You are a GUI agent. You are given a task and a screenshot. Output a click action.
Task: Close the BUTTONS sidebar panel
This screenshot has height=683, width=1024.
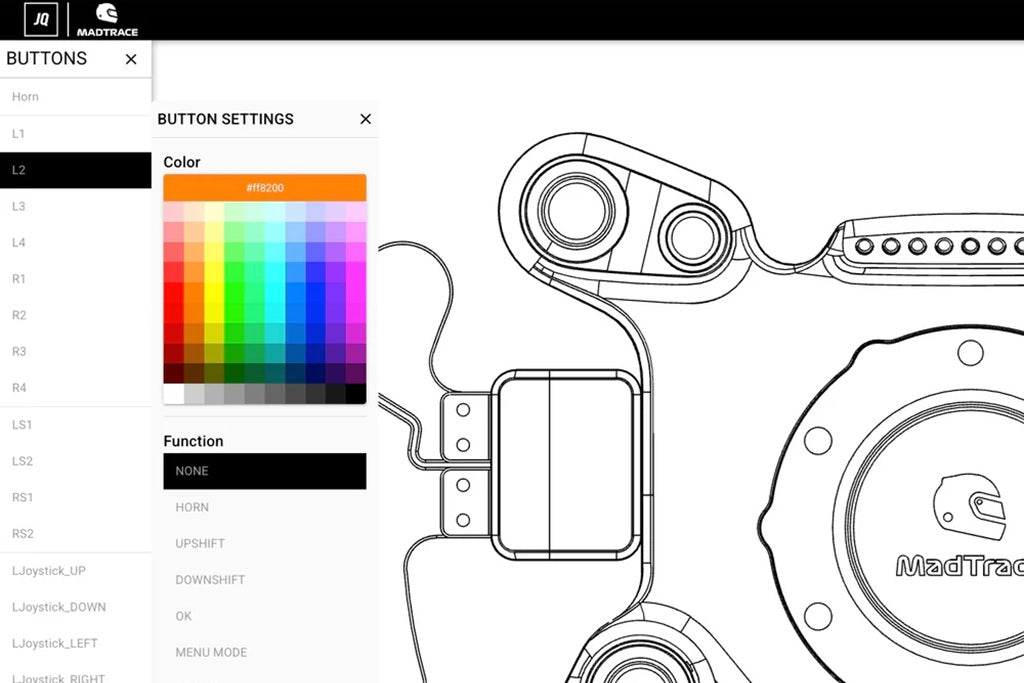click(x=130, y=59)
